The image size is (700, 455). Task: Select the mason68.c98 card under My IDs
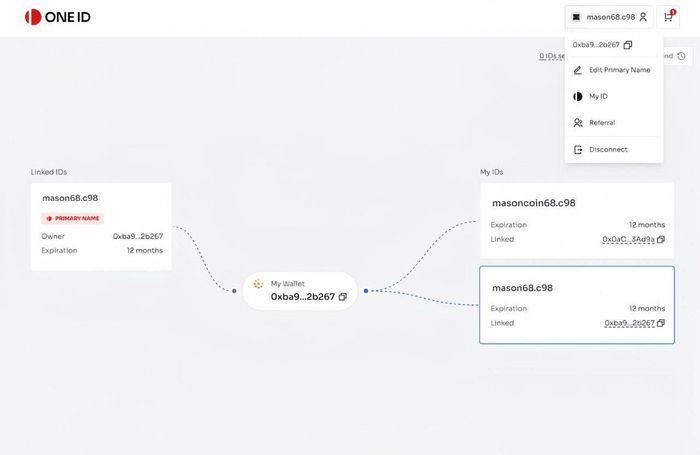[x=577, y=305]
